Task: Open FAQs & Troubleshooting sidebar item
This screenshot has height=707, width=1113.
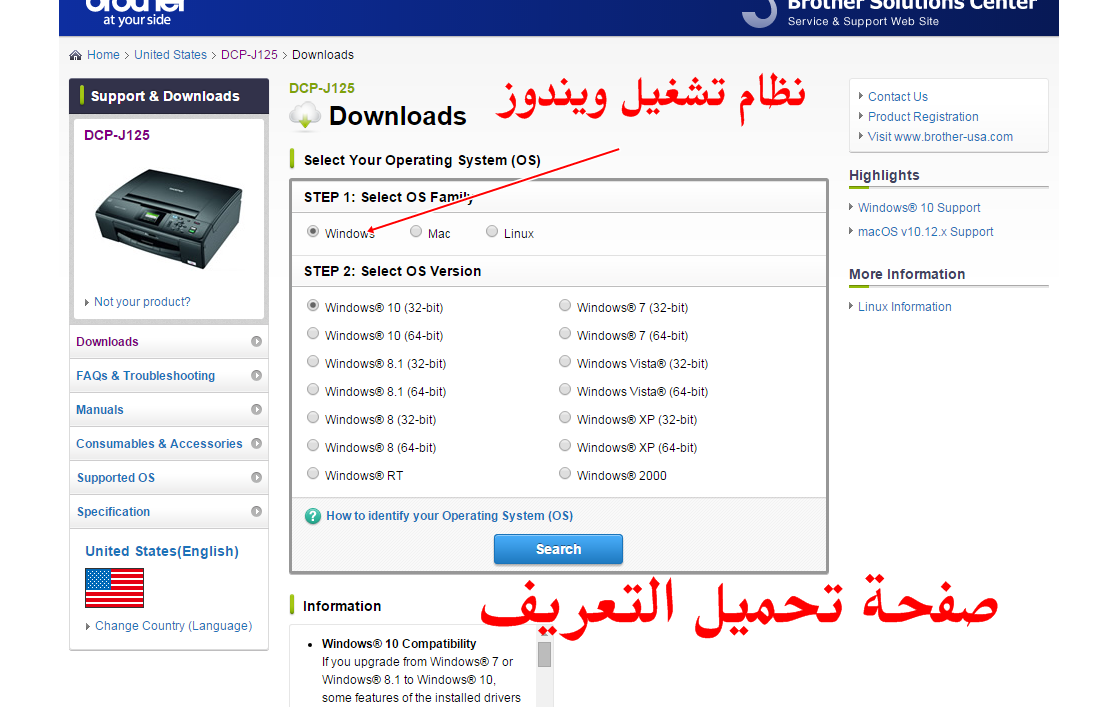Action: click(169, 376)
